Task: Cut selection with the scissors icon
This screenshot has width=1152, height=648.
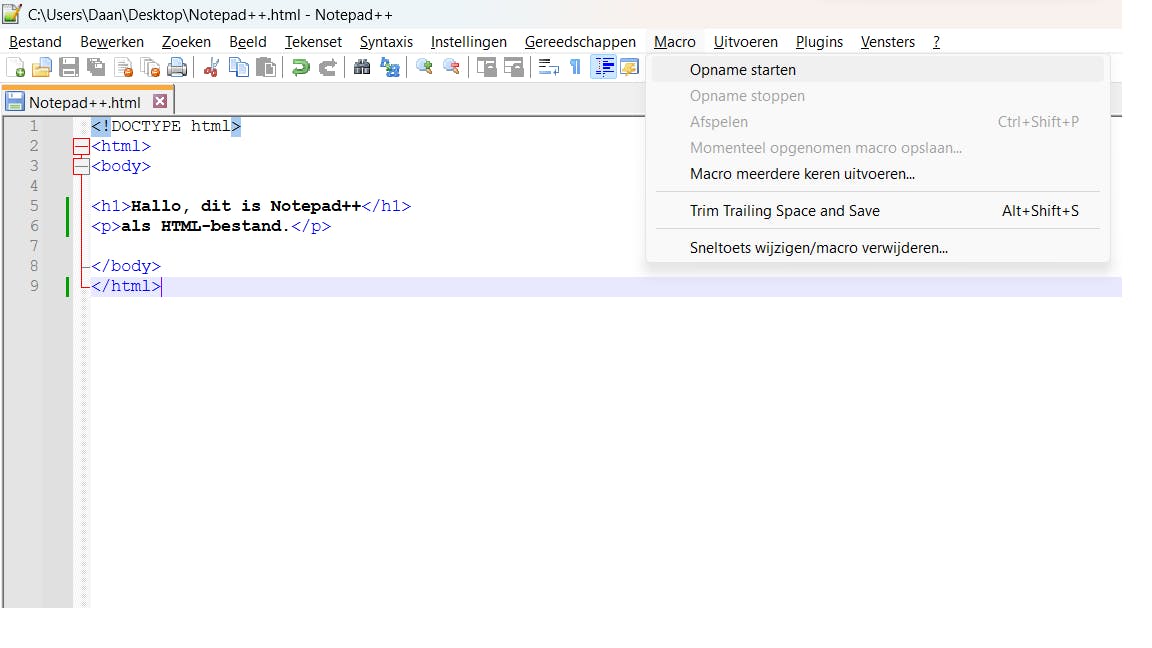Action: [x=212, y=68]
